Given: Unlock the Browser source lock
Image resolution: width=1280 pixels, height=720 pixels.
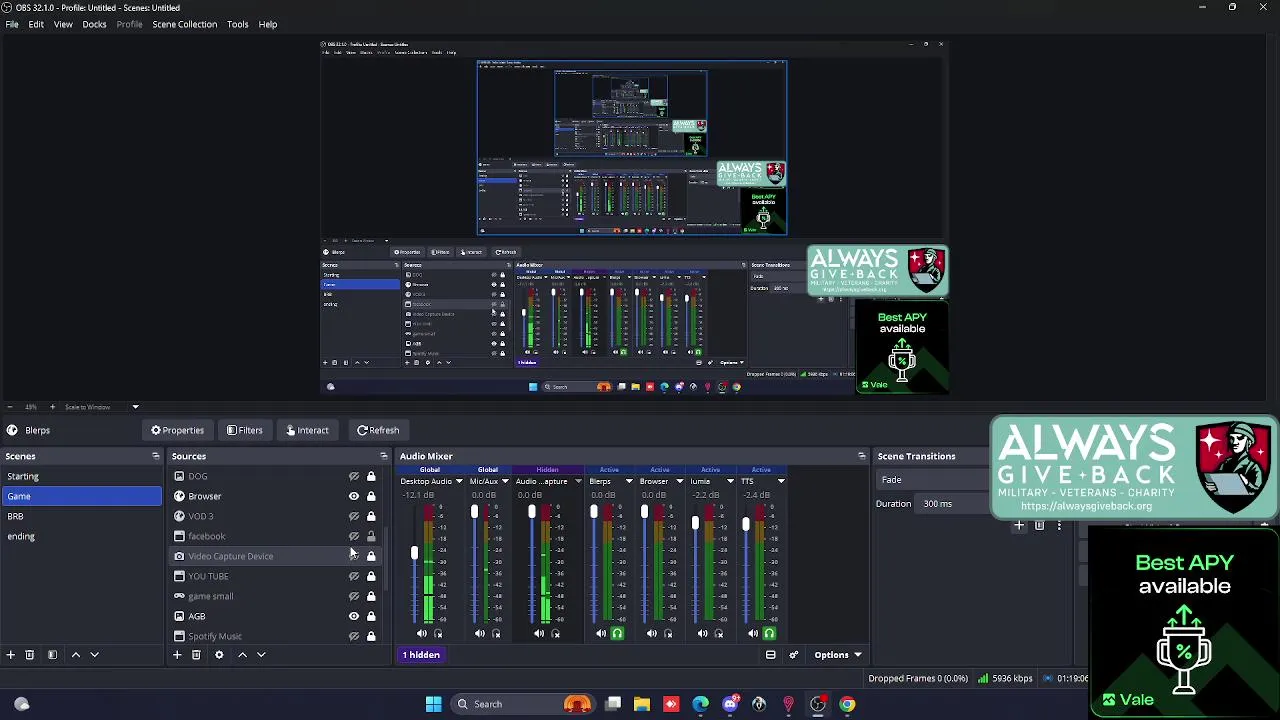Looking at the screenshot, I should tap(371, 496).
